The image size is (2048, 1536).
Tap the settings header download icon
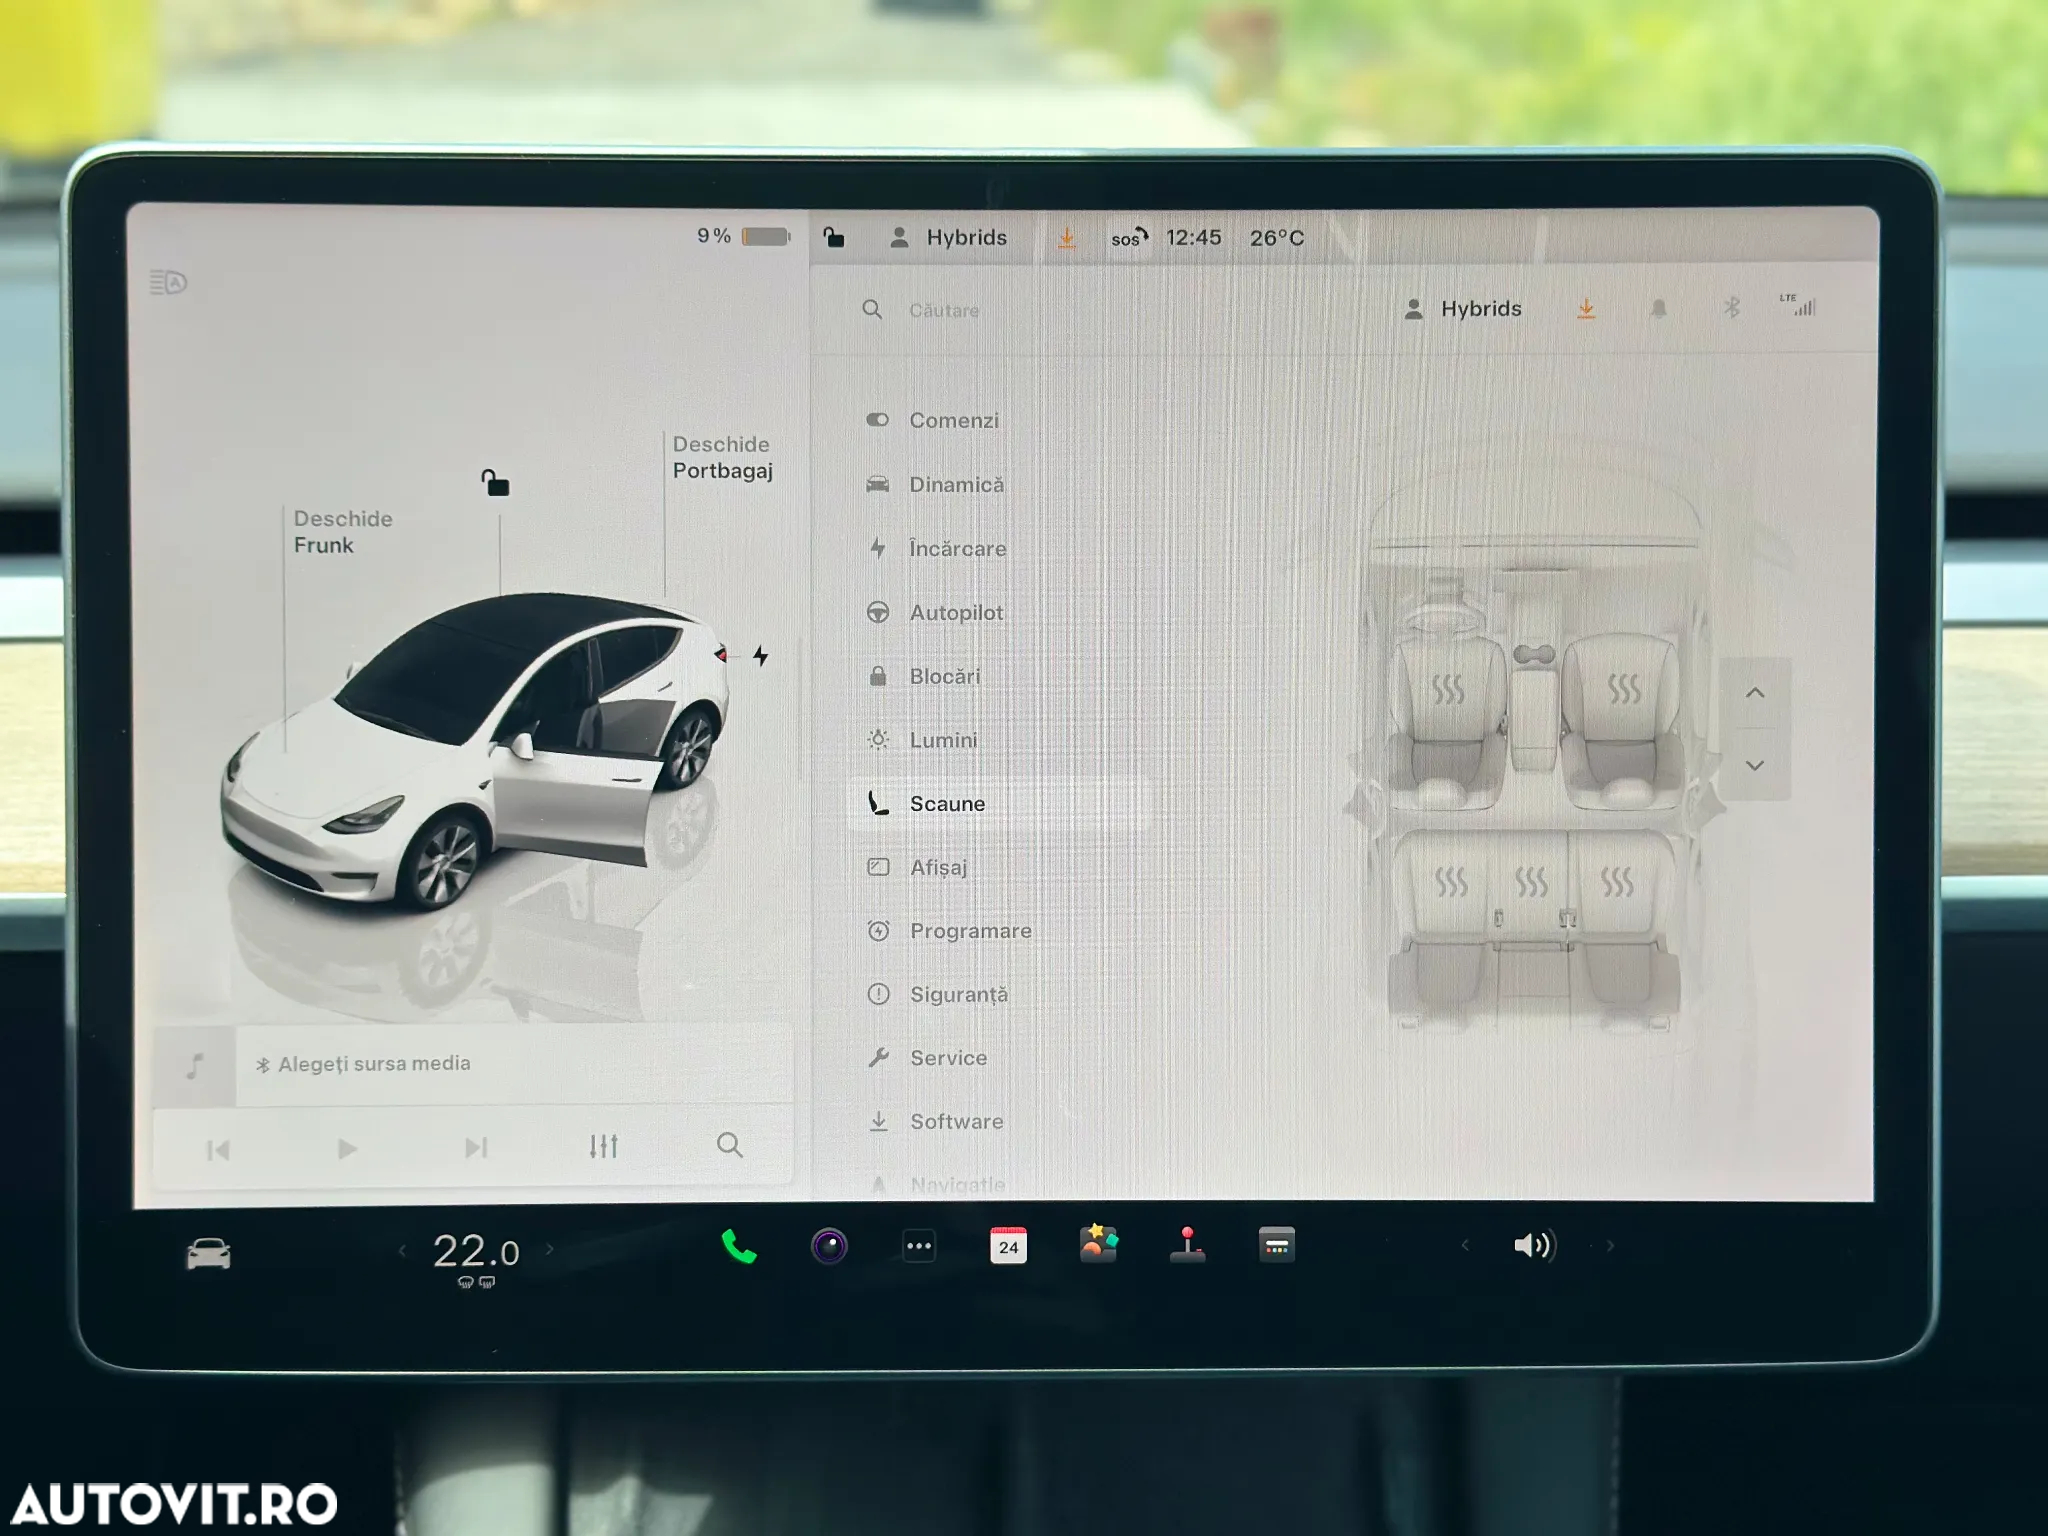click(1586, 309)
